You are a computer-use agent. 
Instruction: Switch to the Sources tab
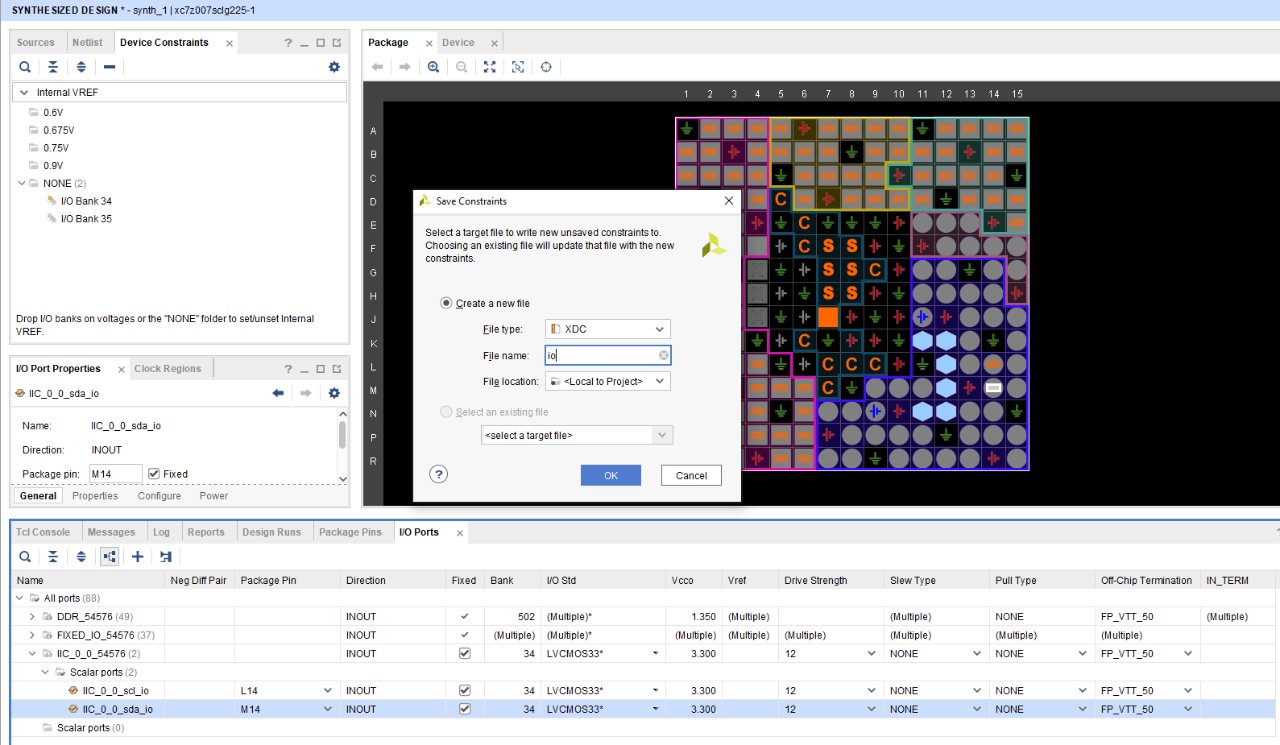pyautogui.click(x=36, y=43)
